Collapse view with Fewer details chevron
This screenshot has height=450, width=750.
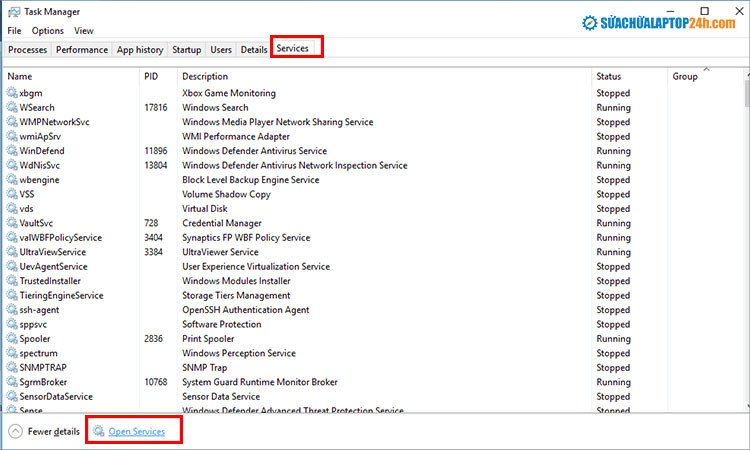15,431
